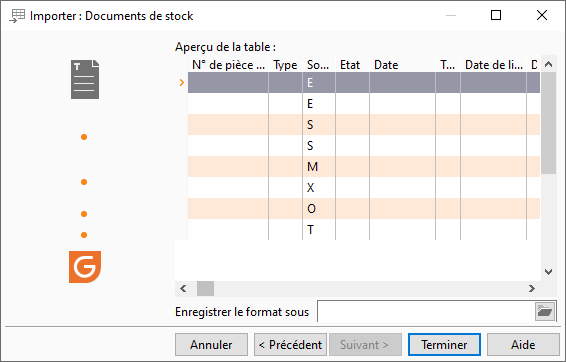Open folder browse icon for format file
The width and height of the screenshot is (566, 362).
tap(545, 311)
